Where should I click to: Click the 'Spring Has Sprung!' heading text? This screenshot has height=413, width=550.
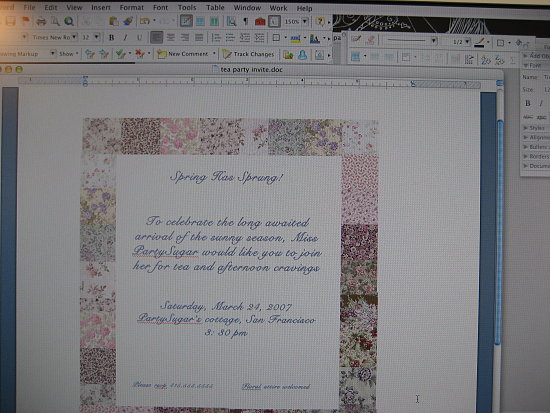pos(227,177)
